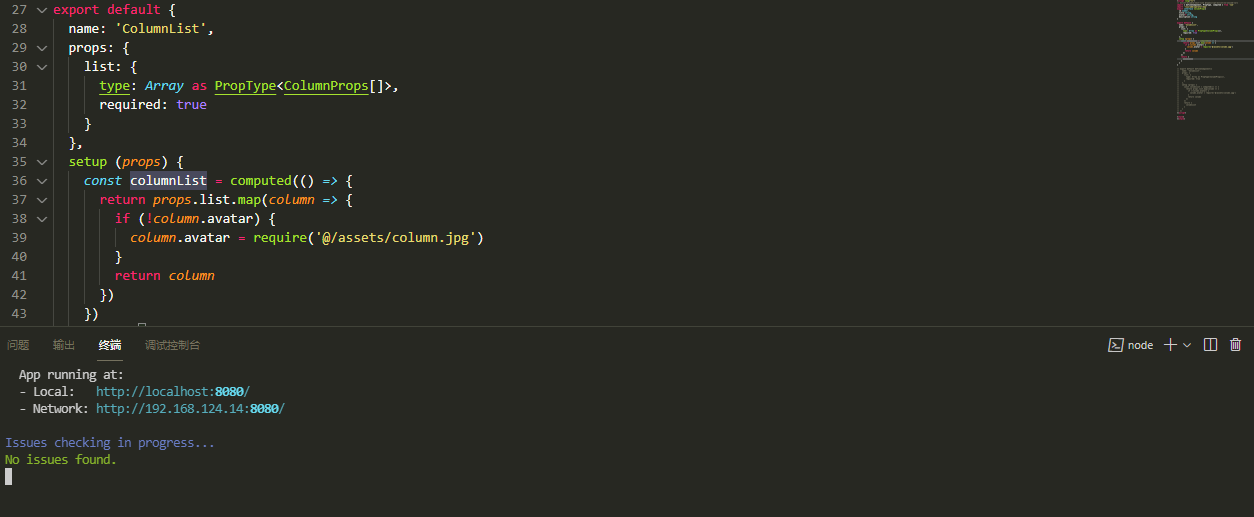Viewport: 1254px width, 517px height.
Task: Collapse the export default block at line 27
Action: click(41, 9)
